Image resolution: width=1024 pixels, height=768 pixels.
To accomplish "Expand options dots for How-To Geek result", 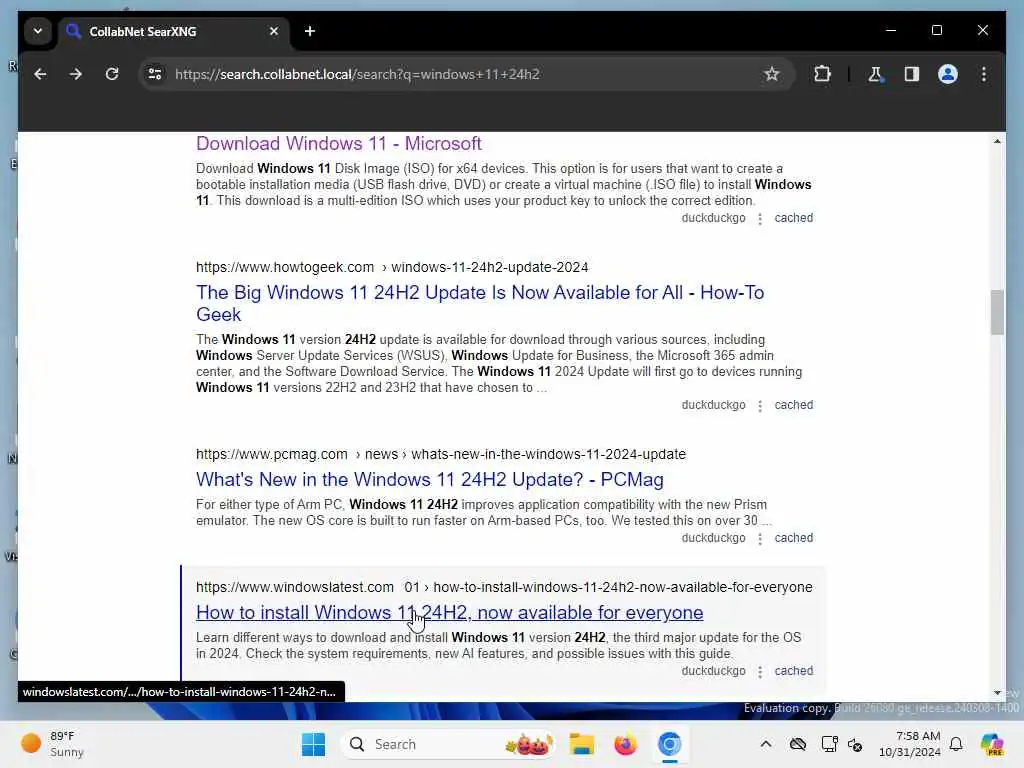I will click(x=760, y=406).
